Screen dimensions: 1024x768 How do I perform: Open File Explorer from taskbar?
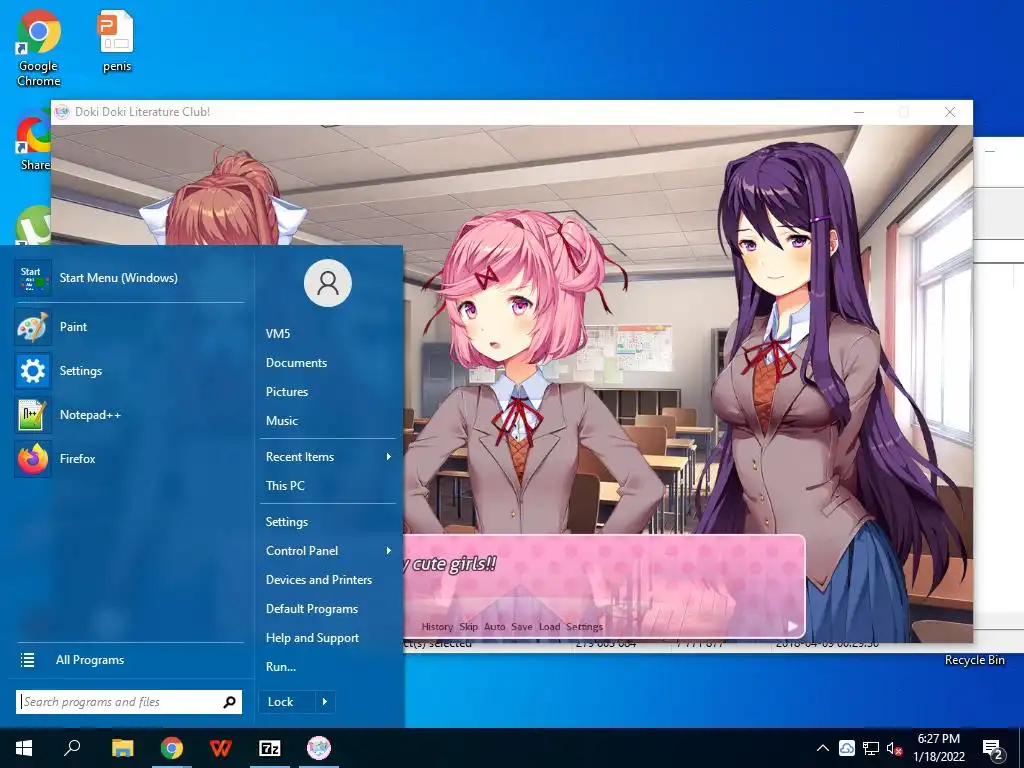coord(122,748)
